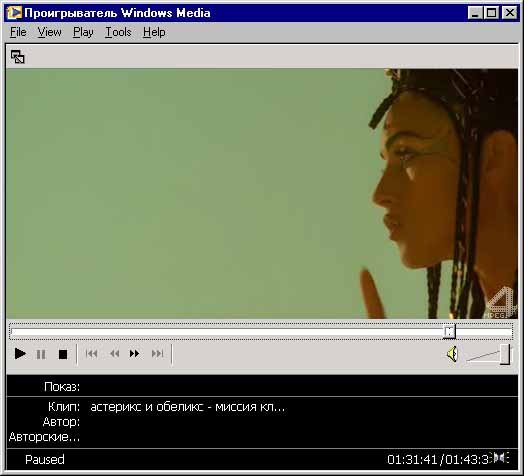The width and height of the screenshot is (524, 476).
Task: Click the volume slider handle
Action: 505,354
